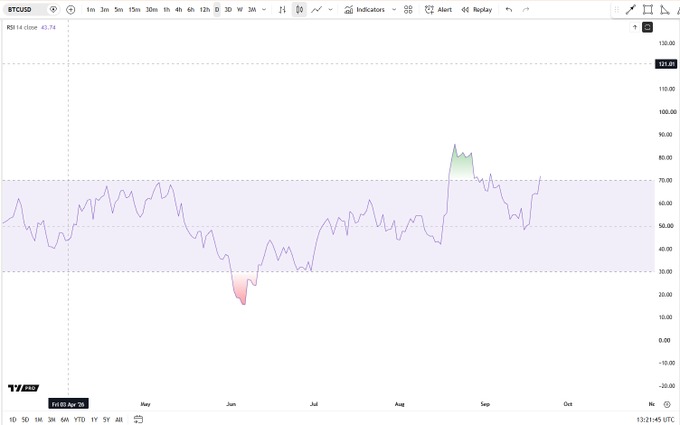The width and height of the screenshot is (680, 425).
Task: Expand the indicators favorites dropdown arrow
Action: click(x=394, y=10)
